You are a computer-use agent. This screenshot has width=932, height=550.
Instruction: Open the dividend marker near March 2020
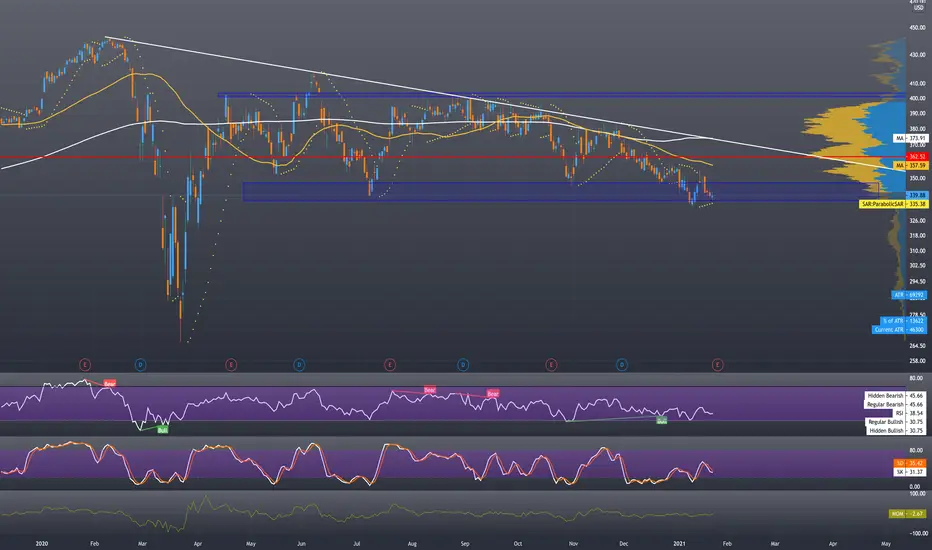coord(141,364)
